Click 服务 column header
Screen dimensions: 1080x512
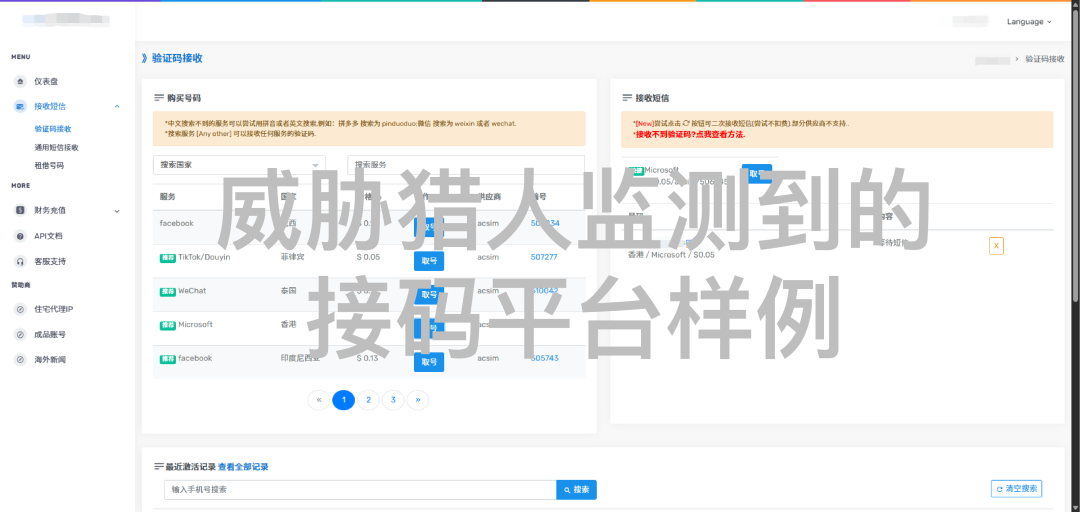coord(168,196)
